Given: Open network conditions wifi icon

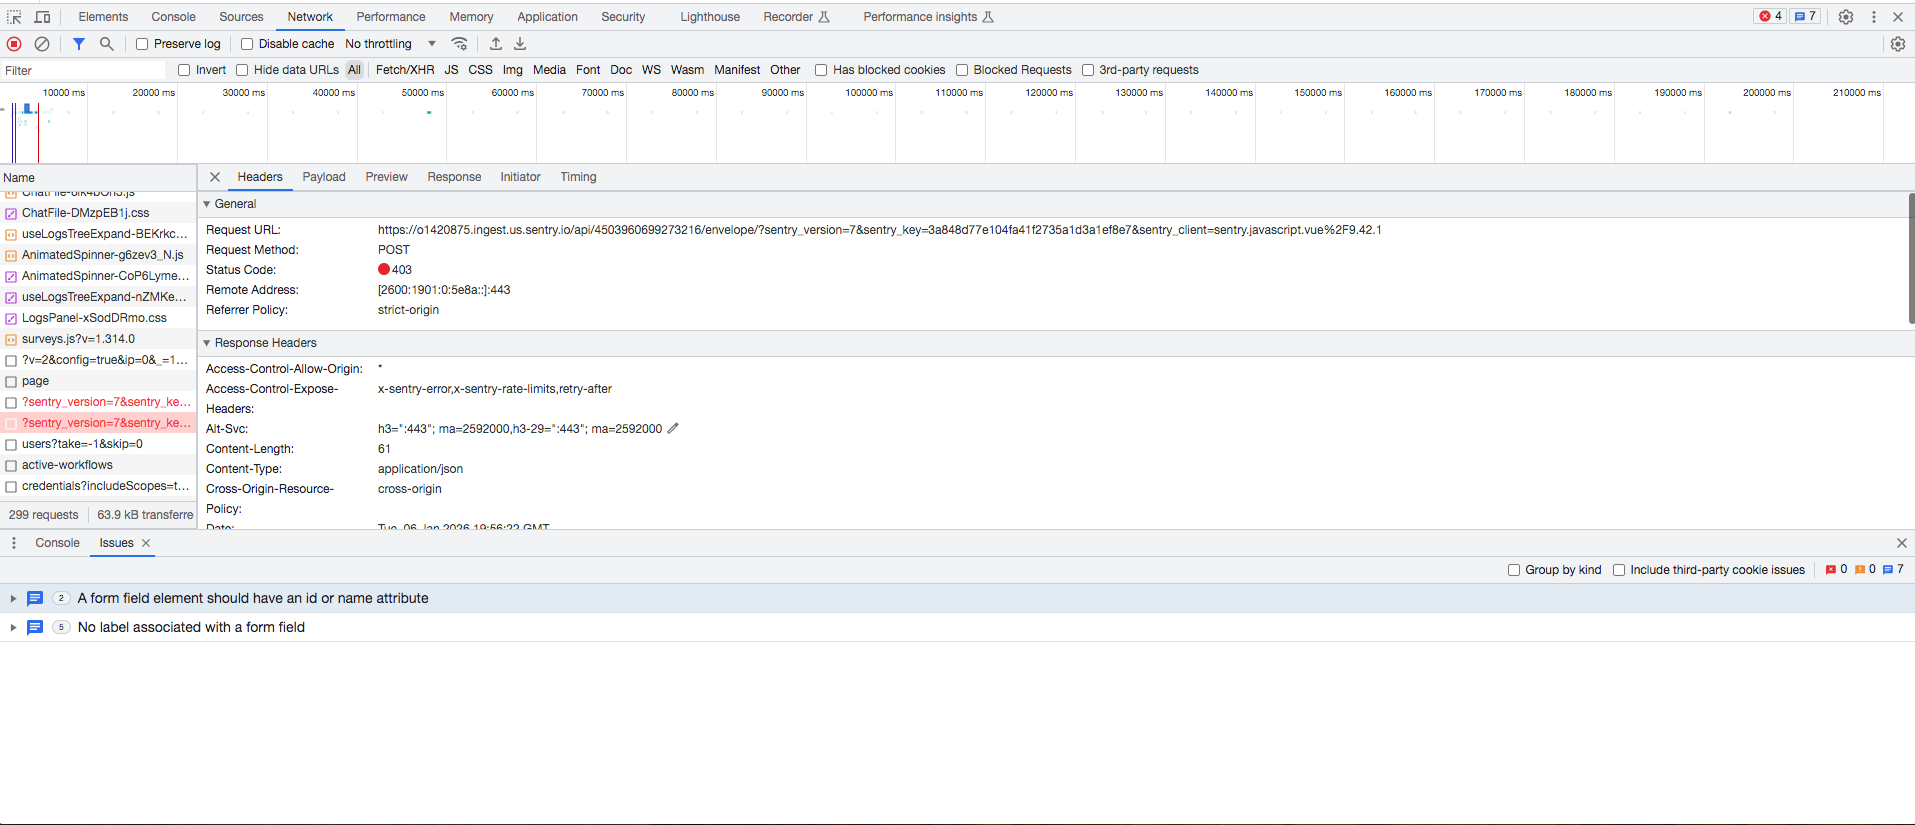Looking at the screenshot, I should point(460,44).
